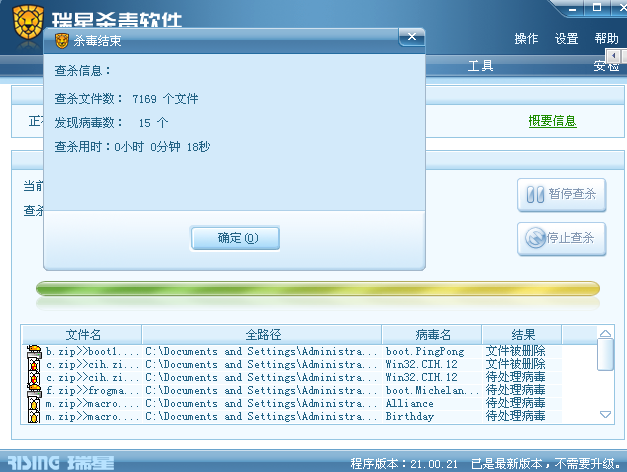The width and height of the screenshot is (627, 472).
Task: Click the left scroll arrow on the tab bar
Action: tap(613, 56)
